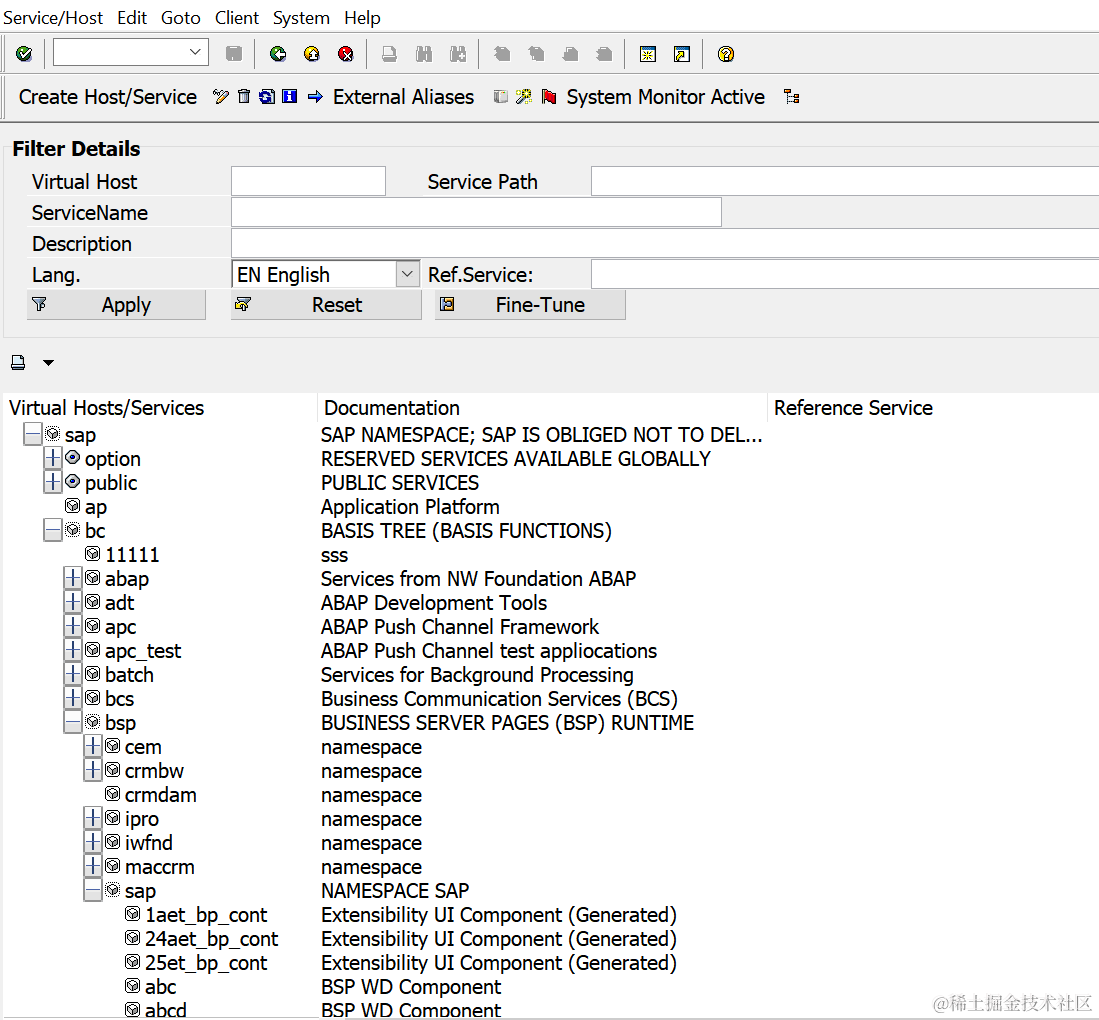This screenshot has width=1099, height=1020.
Task: Focus the ServiceName input field
Action: tap(476, 212)
